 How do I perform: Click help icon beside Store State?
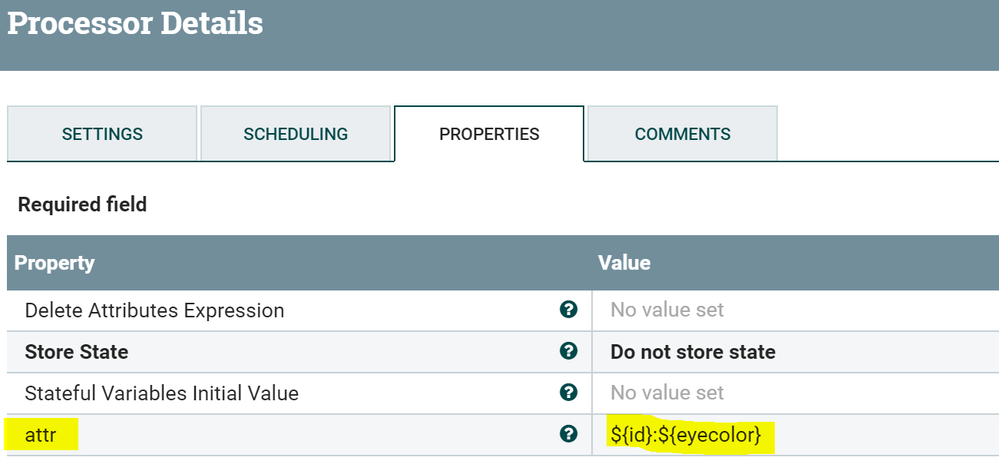coord(569,351)
